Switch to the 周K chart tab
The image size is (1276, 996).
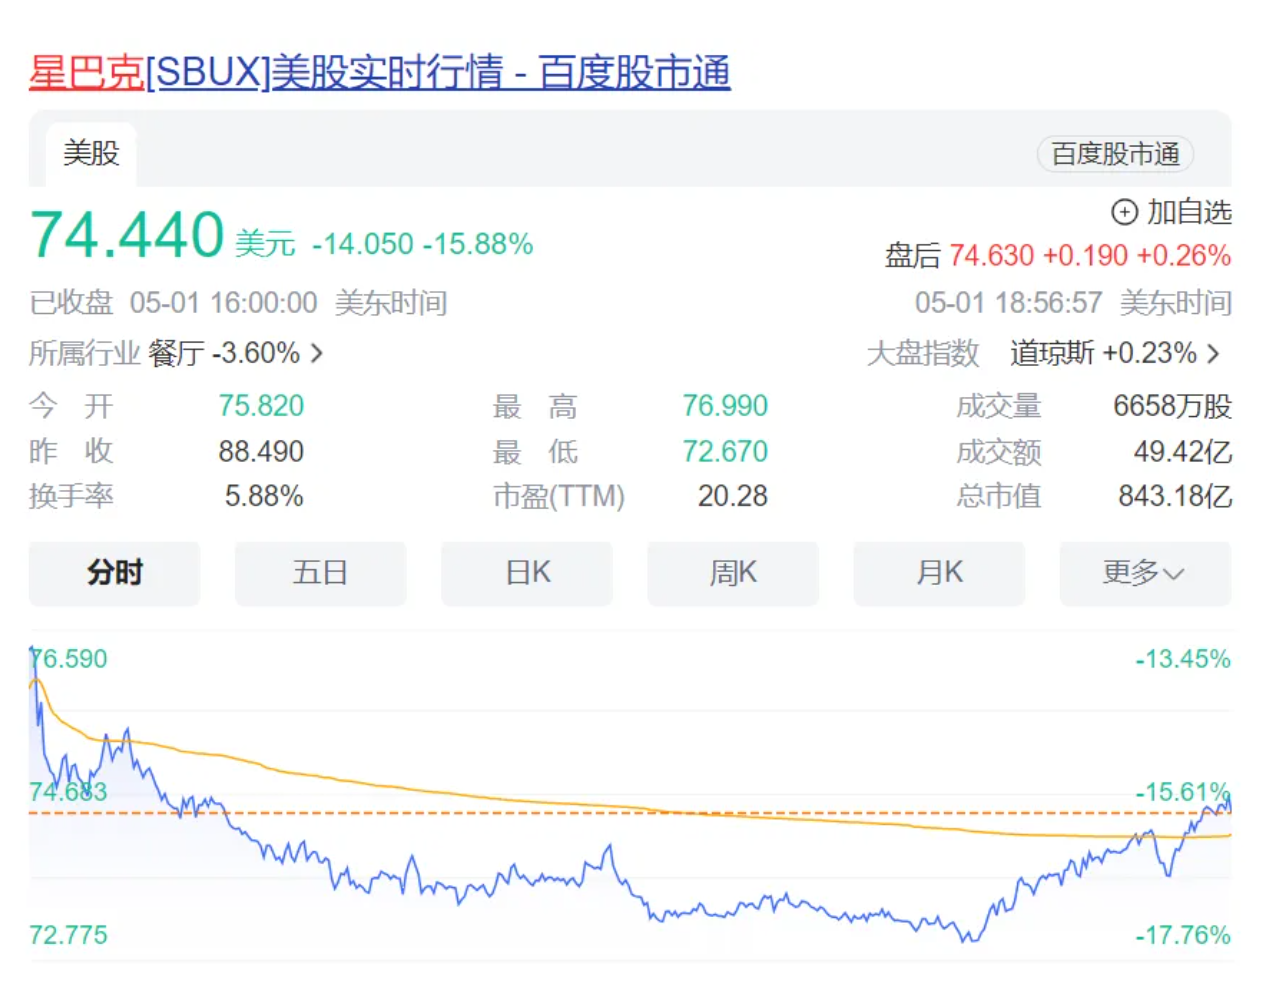[733, 573]
